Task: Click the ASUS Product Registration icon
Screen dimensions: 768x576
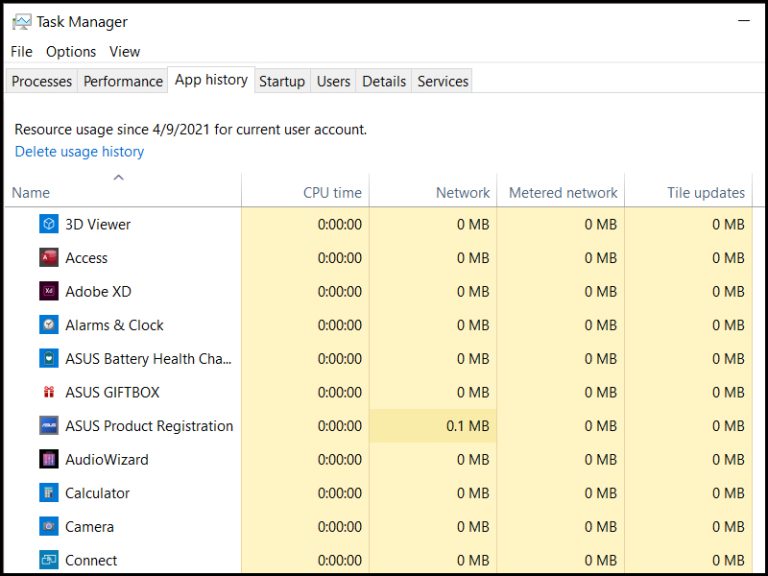Action: click(x=48, y=426)
